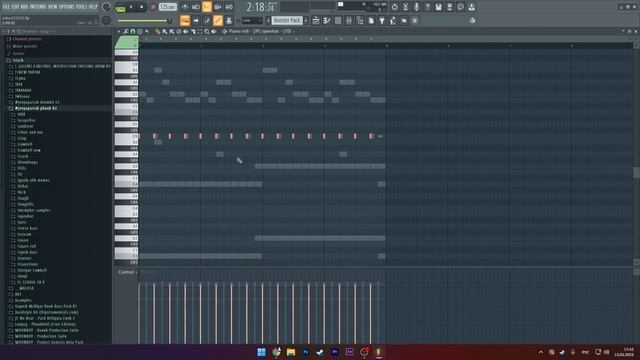Select the playback speaker tool in piano roll

point(214,31)
